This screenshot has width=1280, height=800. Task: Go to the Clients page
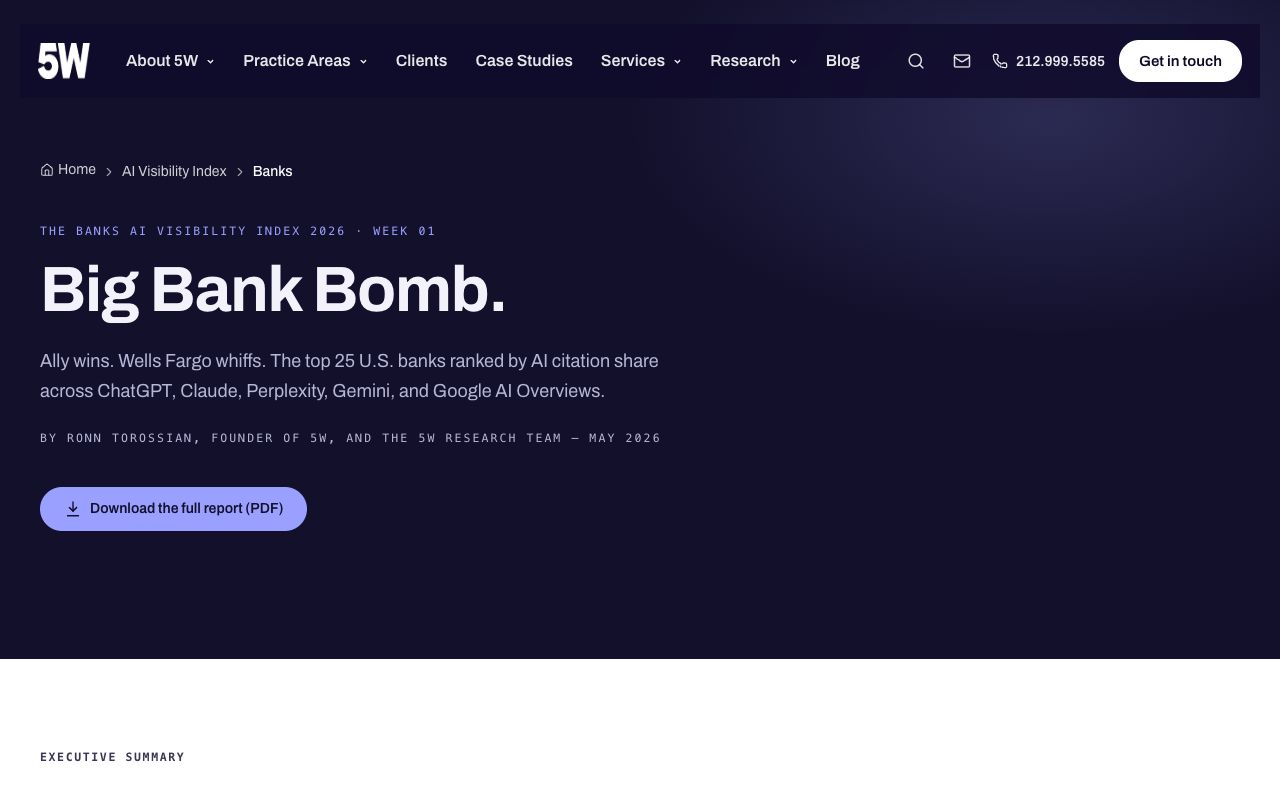point(421,61)
